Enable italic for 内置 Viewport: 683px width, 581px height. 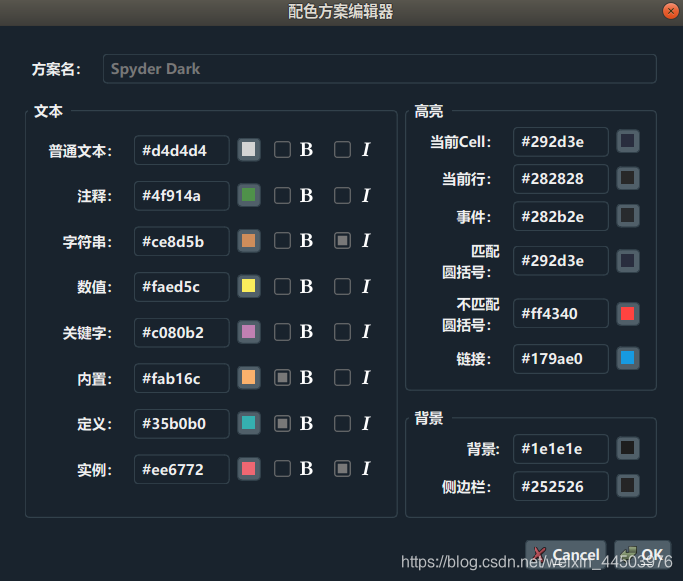[342, 378]
